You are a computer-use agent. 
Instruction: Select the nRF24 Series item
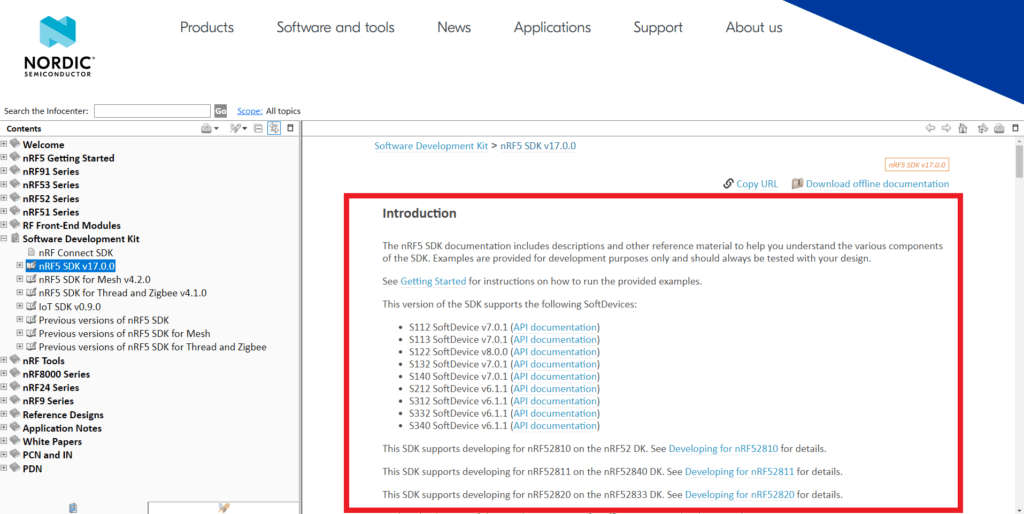51,387
